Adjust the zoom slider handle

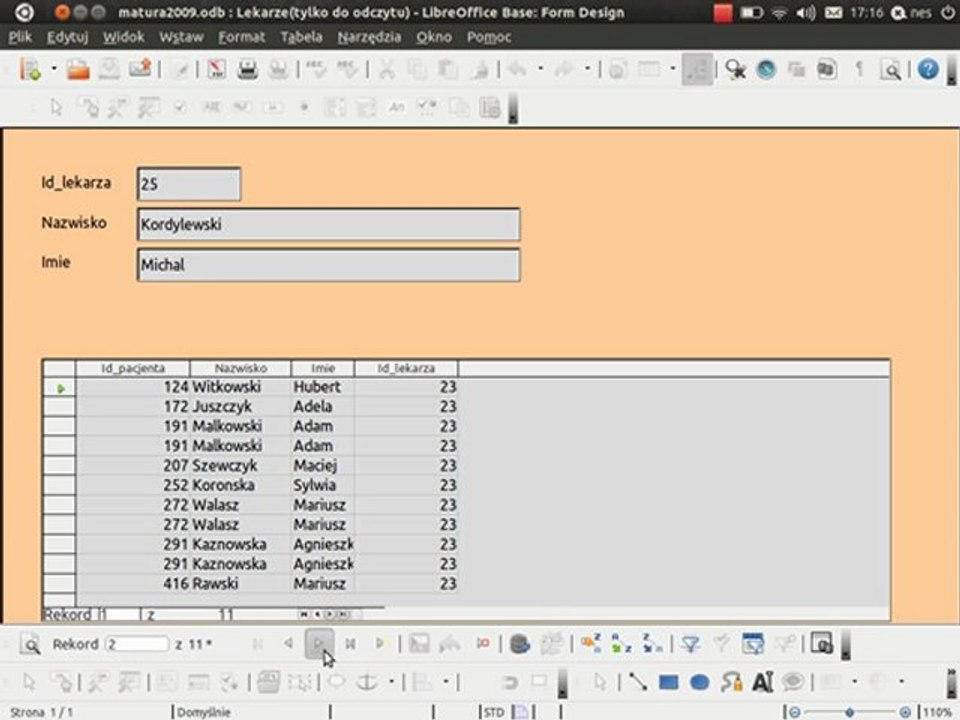pos(849,712)
